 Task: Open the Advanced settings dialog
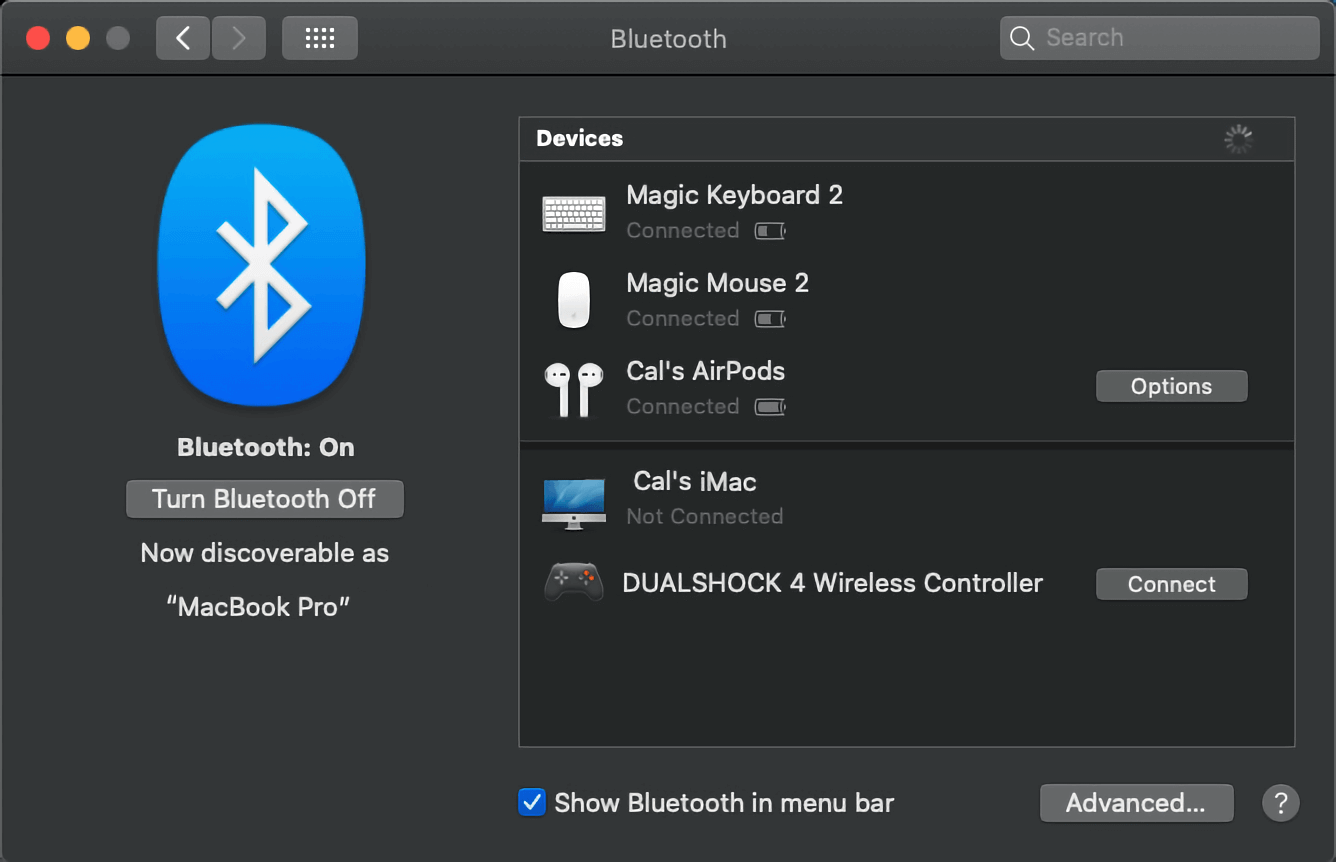(x=1136, y=802)
